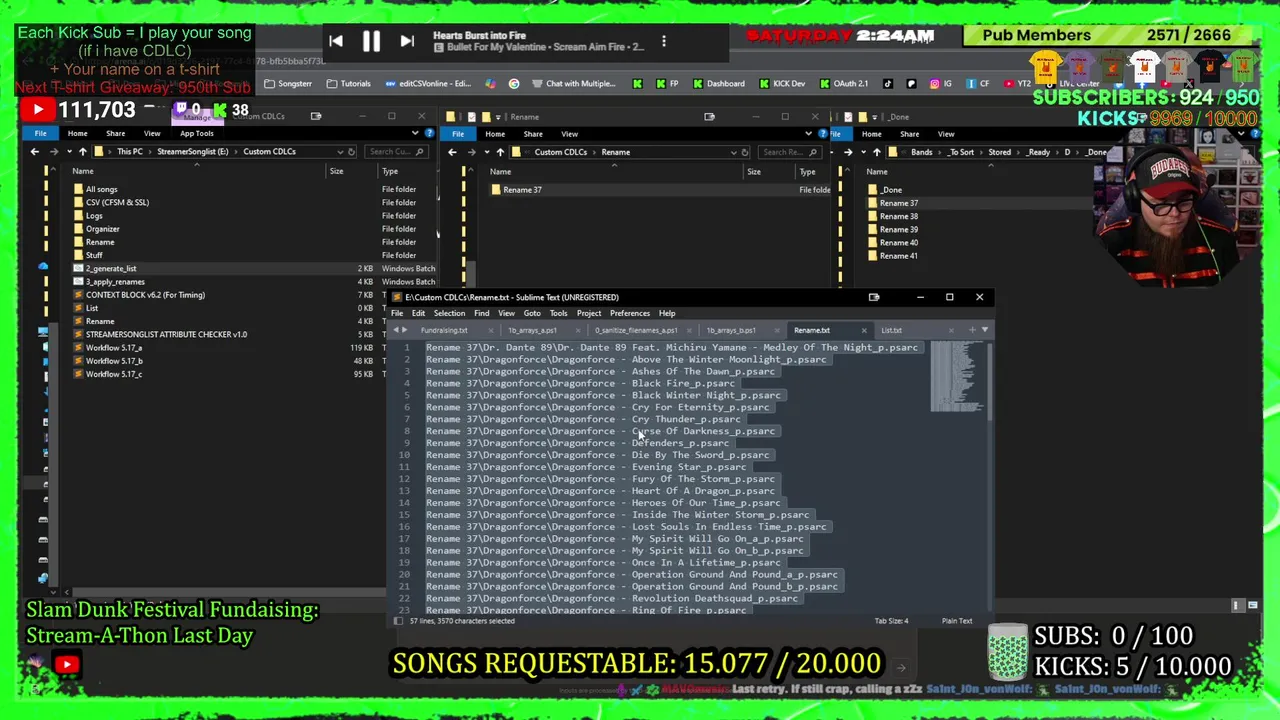Open the View tab in _Done explorer window
This screenshot has width=1280, height=720.
(x=946, y=134)
